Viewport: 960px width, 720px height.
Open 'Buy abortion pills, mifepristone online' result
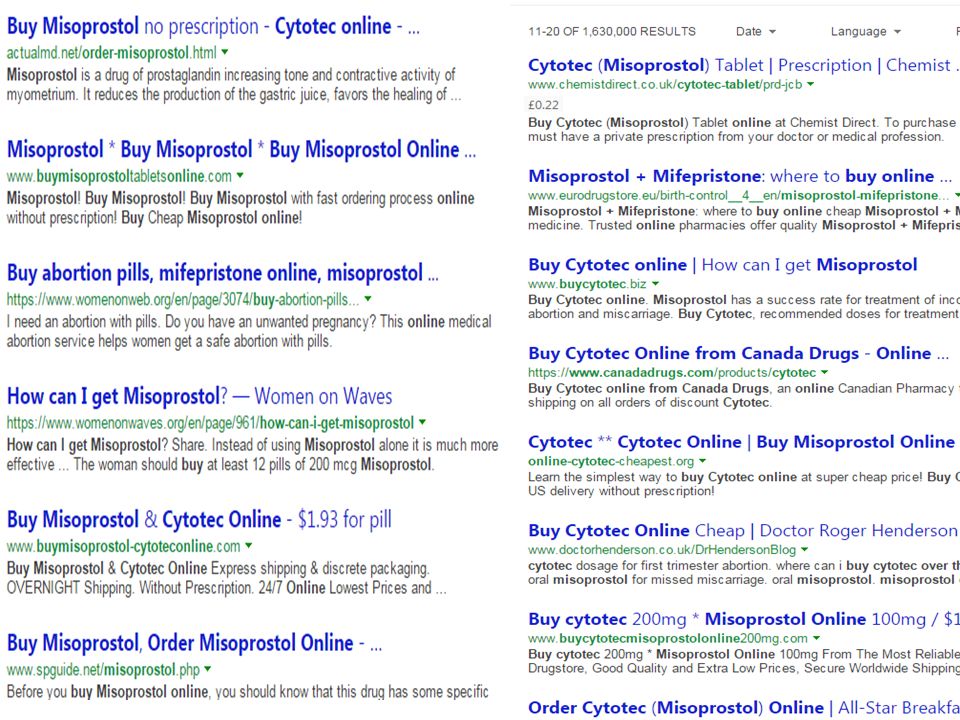tap(223, 274)
